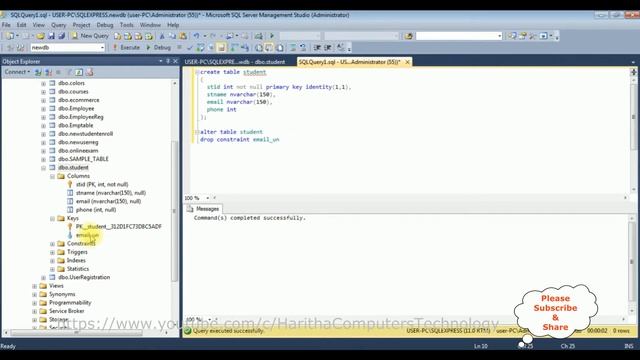The width and height of the screenshot is (640, 360).
Task: Collapse the Keys folder
Action: point(52,218)
